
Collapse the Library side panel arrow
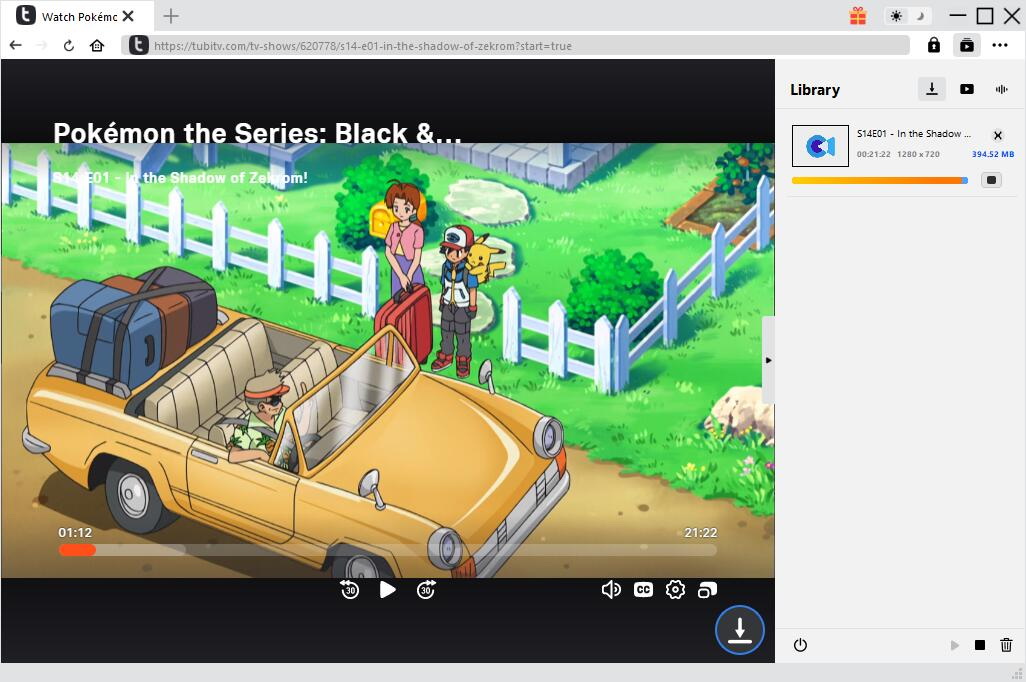768,360
